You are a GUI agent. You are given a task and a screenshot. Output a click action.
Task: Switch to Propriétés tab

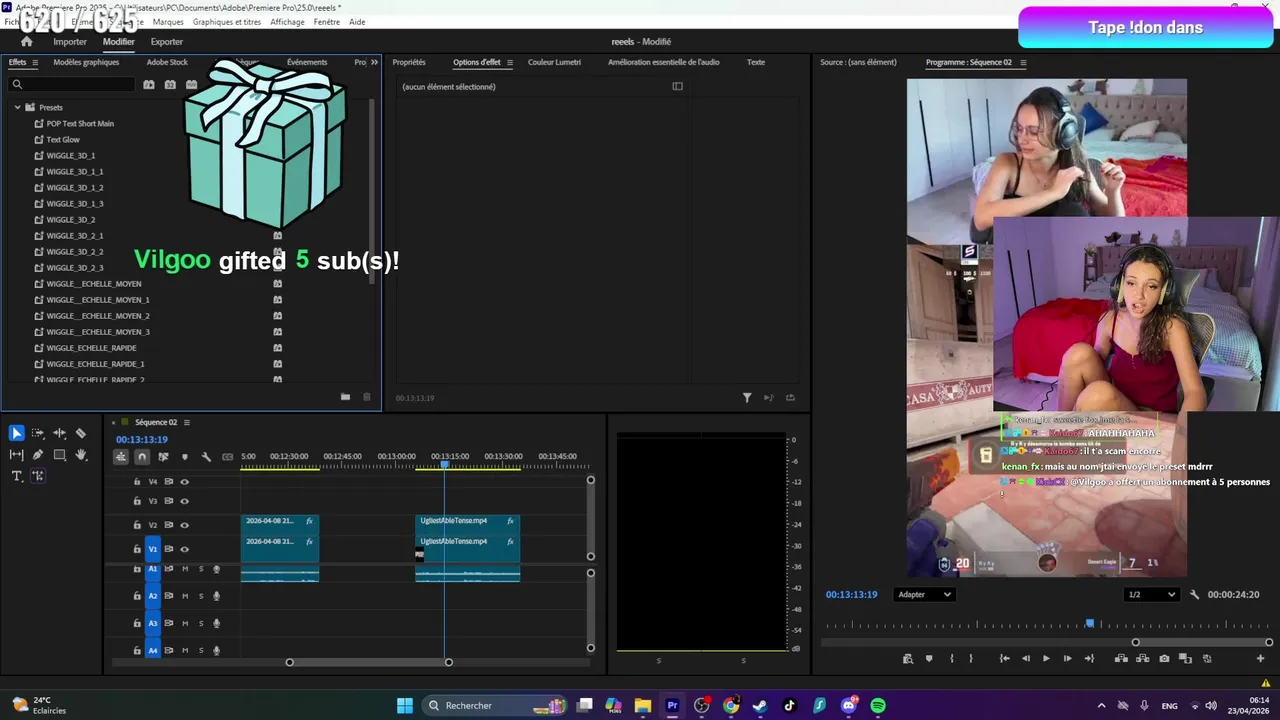point(409,62)
